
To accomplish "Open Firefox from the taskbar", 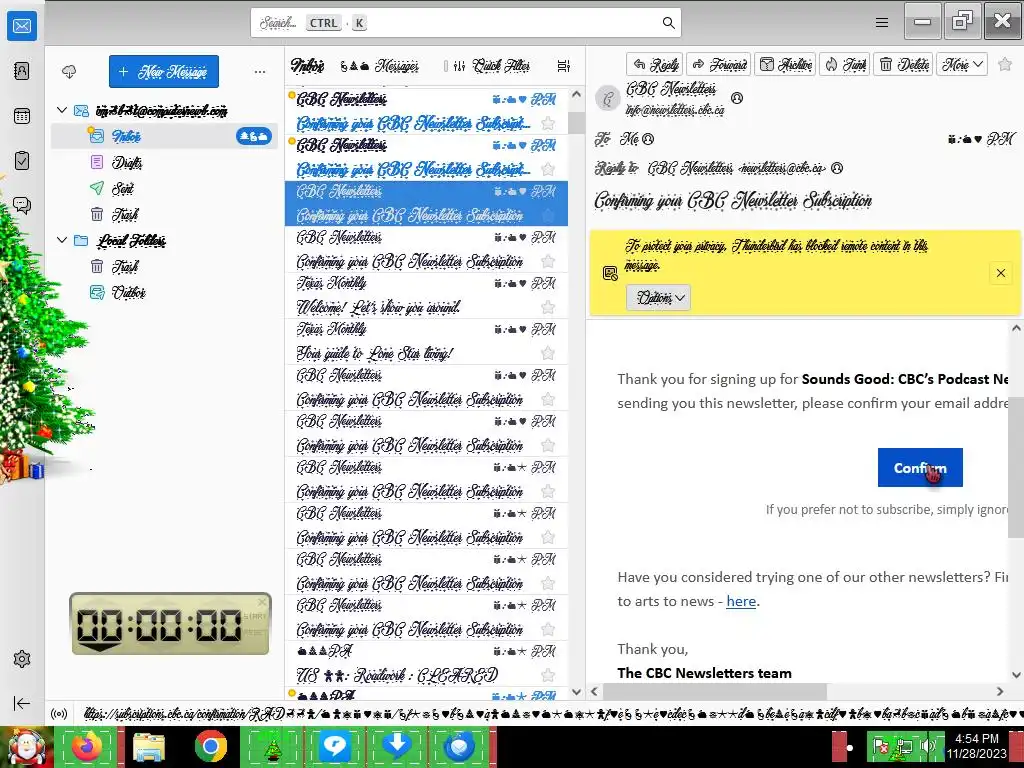I will point(87,746).
